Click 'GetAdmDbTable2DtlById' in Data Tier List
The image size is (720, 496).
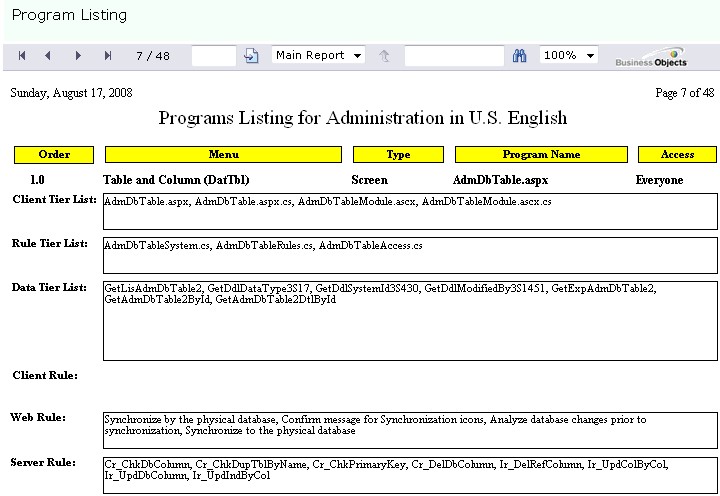coord(276,299)
